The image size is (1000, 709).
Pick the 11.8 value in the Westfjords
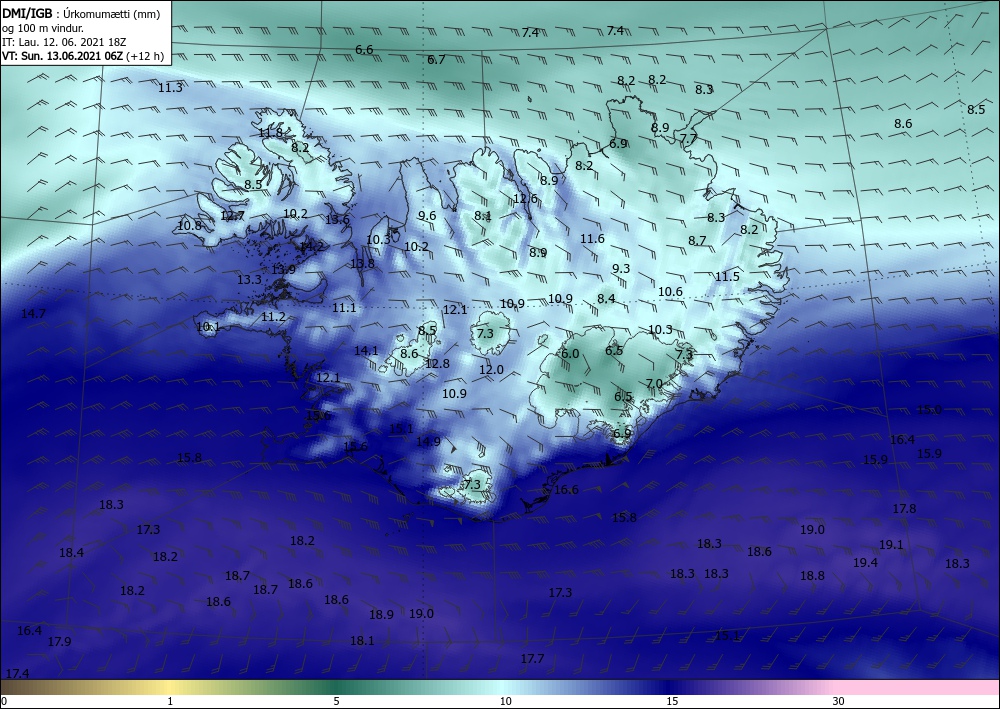tap(270, 133)
